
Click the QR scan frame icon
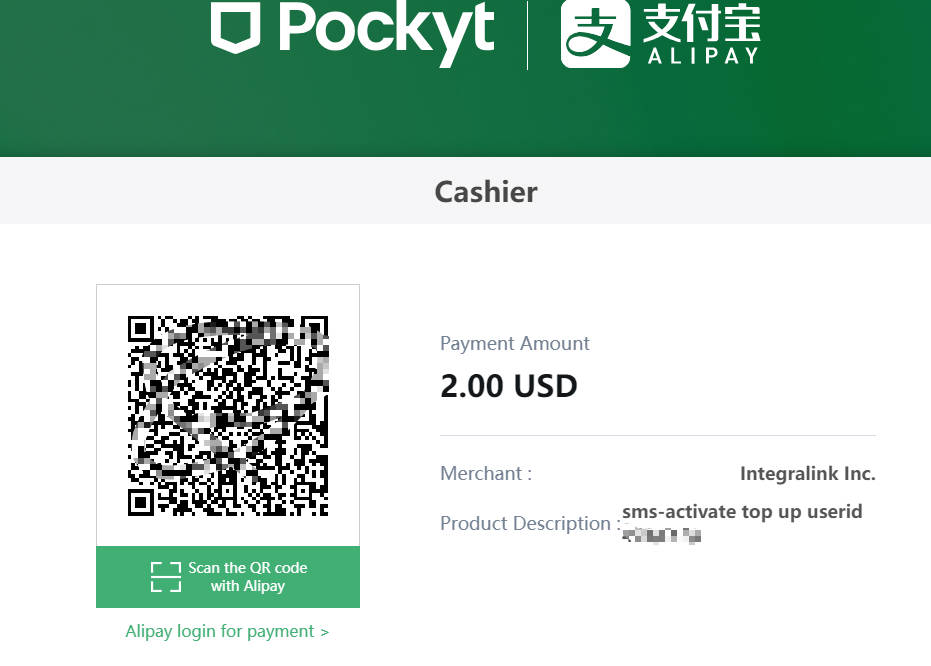[166, 577]
